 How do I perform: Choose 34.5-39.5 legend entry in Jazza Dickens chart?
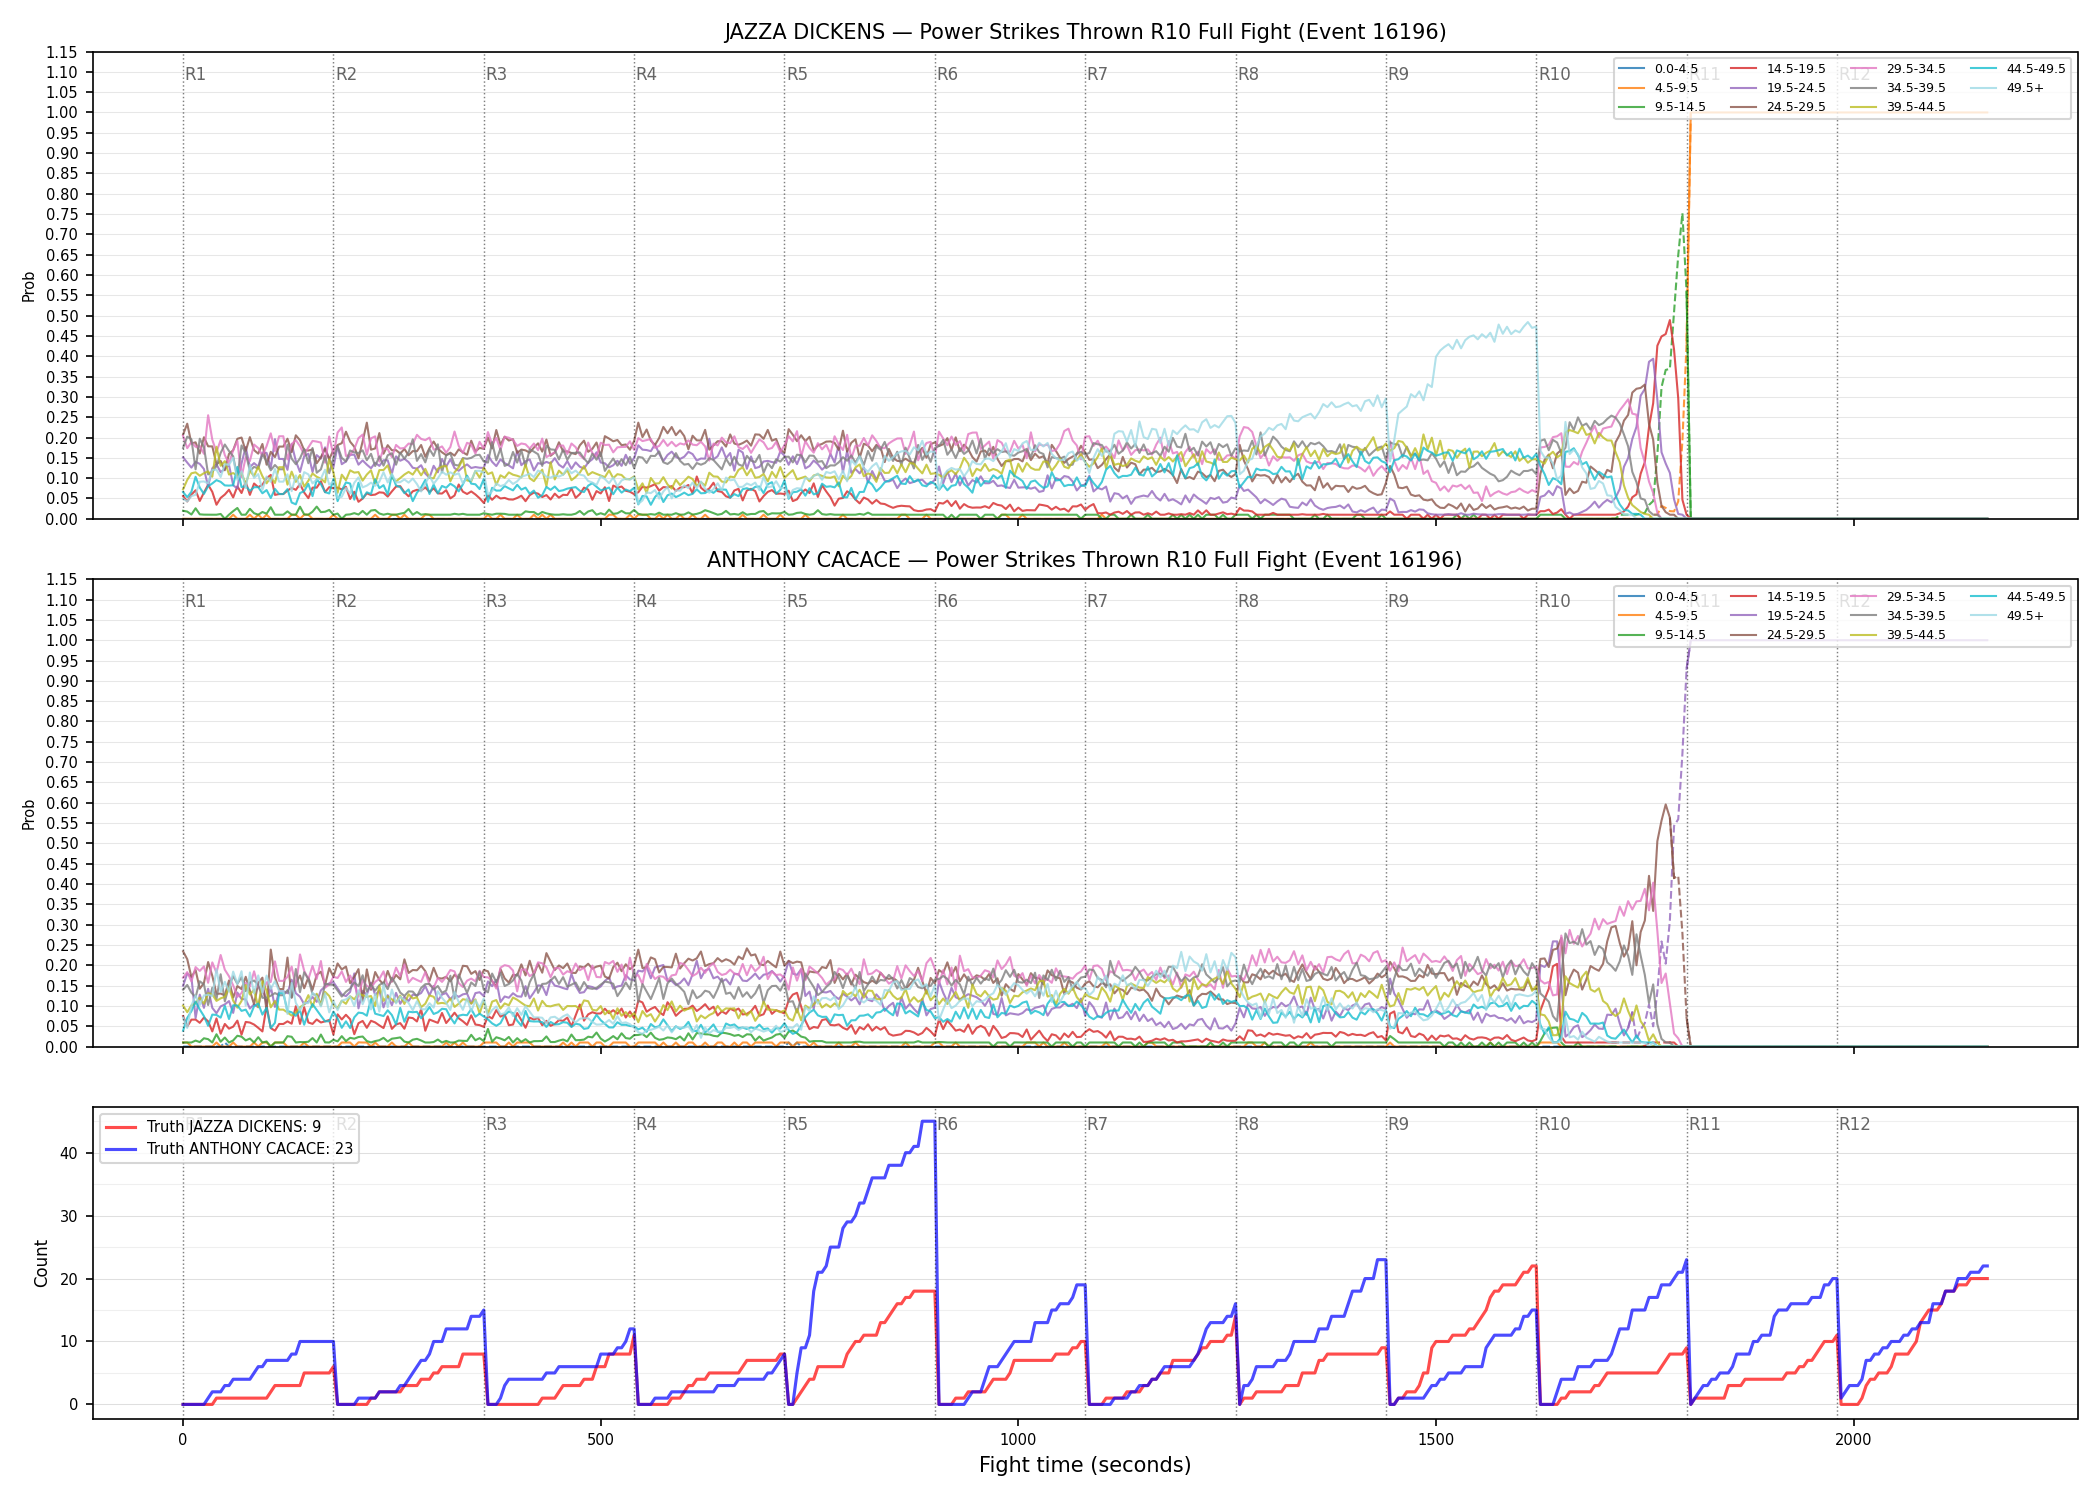(1898, 88)
